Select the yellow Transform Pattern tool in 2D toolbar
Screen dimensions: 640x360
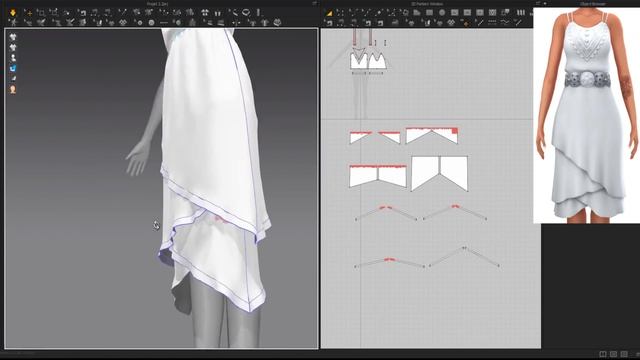pos(329,13)
